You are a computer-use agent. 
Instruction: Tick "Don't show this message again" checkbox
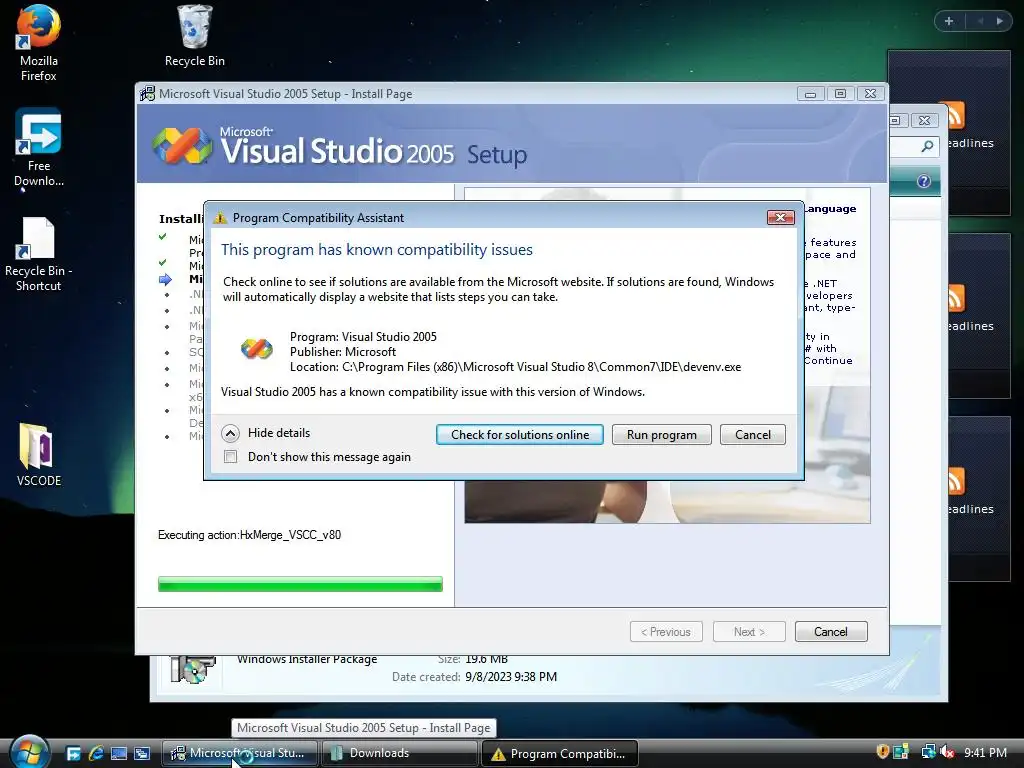click(231, 456)
